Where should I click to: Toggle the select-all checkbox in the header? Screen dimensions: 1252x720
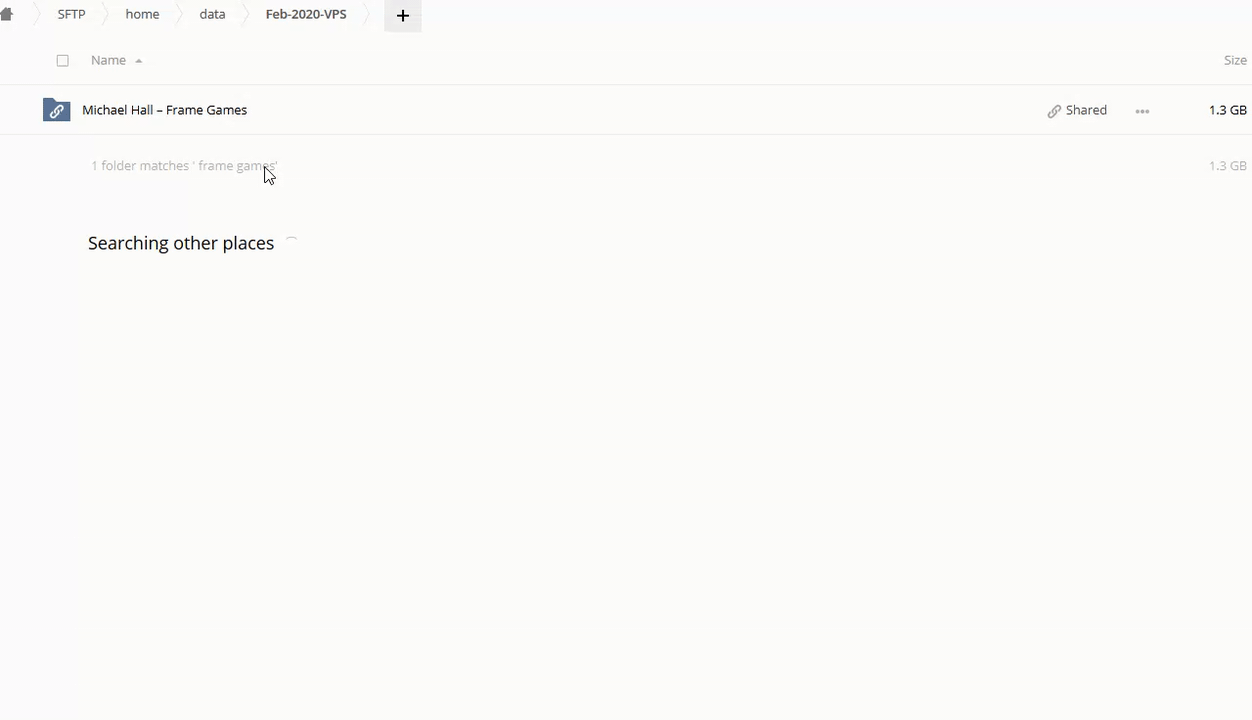(x=63, y=61)
